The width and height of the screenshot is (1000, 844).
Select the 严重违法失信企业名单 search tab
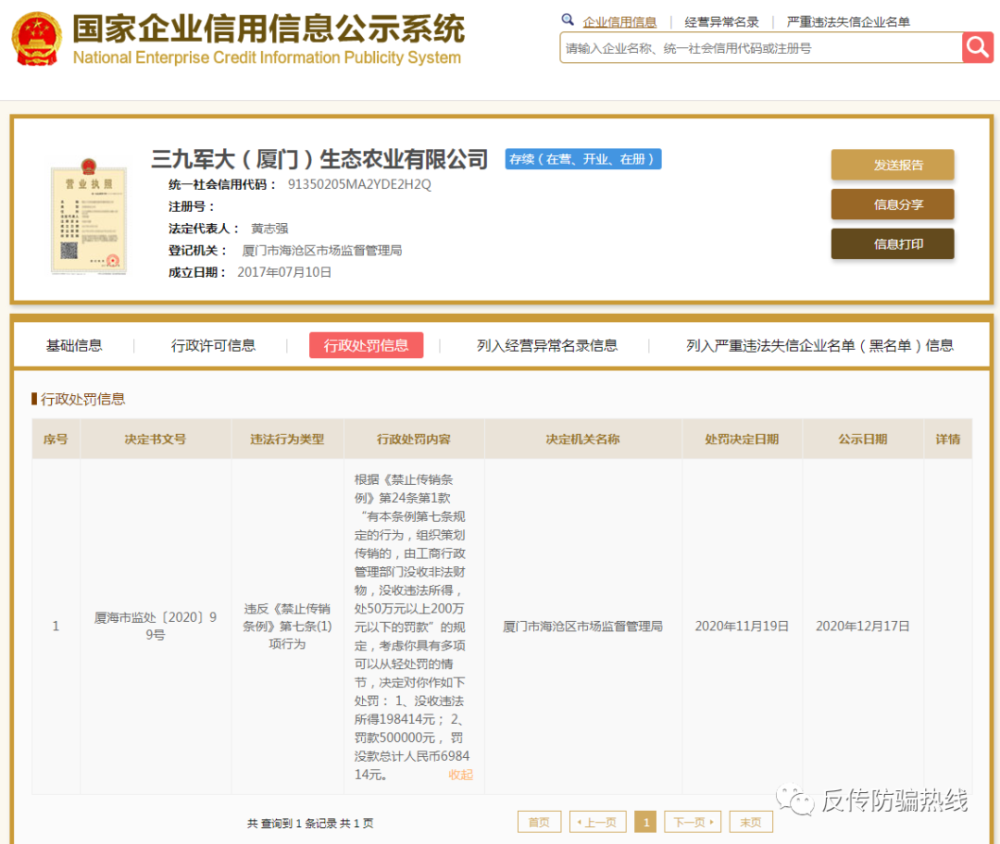pos(848,22)
